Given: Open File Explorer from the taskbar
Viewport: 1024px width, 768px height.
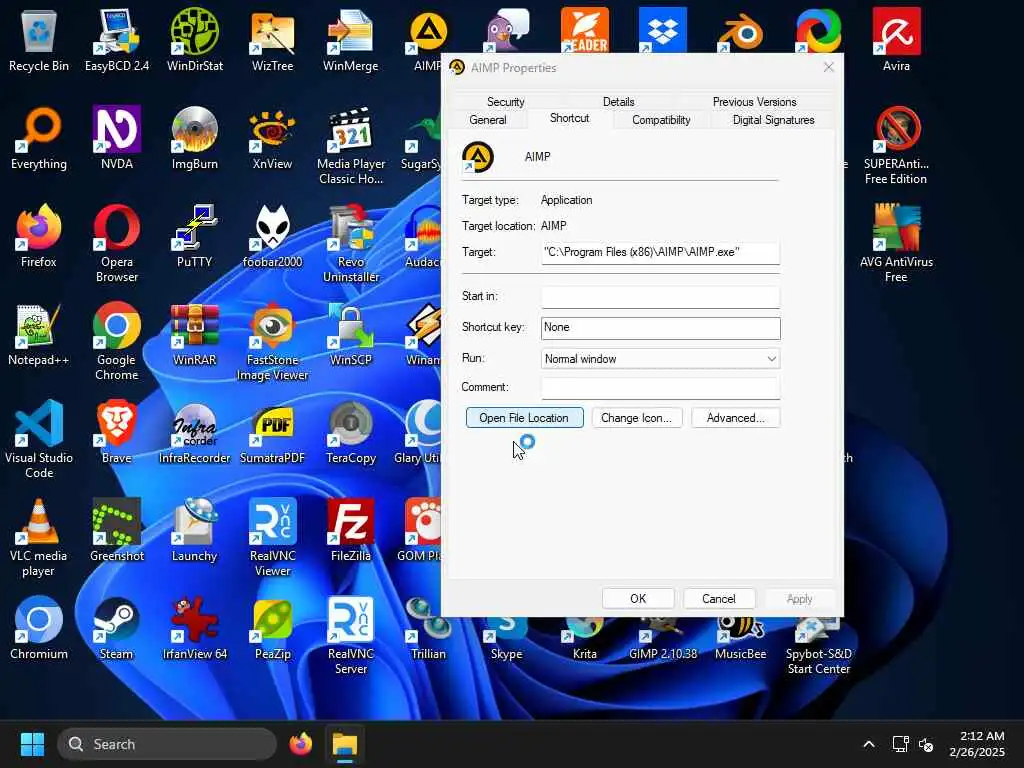Looking at the screenshot, I should (x=345, y=744).
